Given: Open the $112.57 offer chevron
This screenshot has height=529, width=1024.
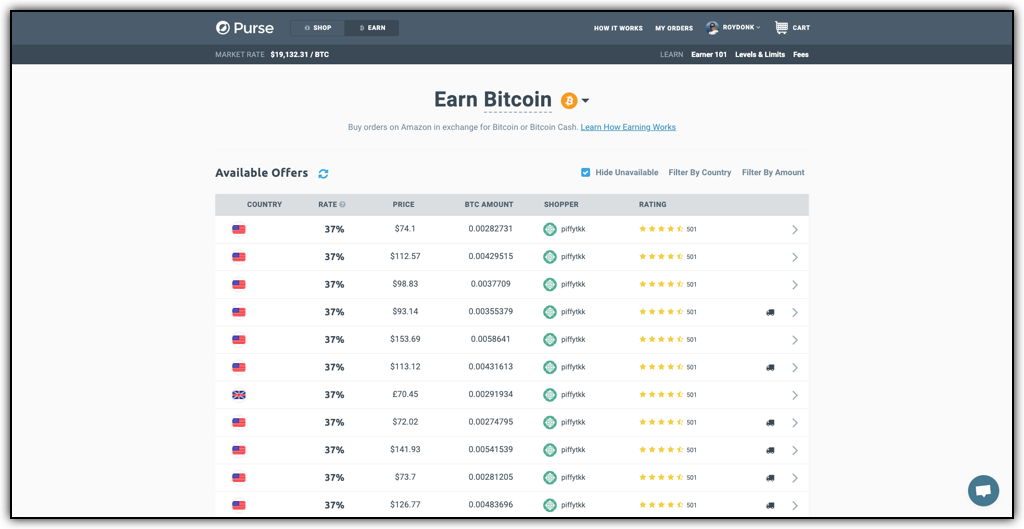Looking at the screenshot, I should (x=795, y=257).
